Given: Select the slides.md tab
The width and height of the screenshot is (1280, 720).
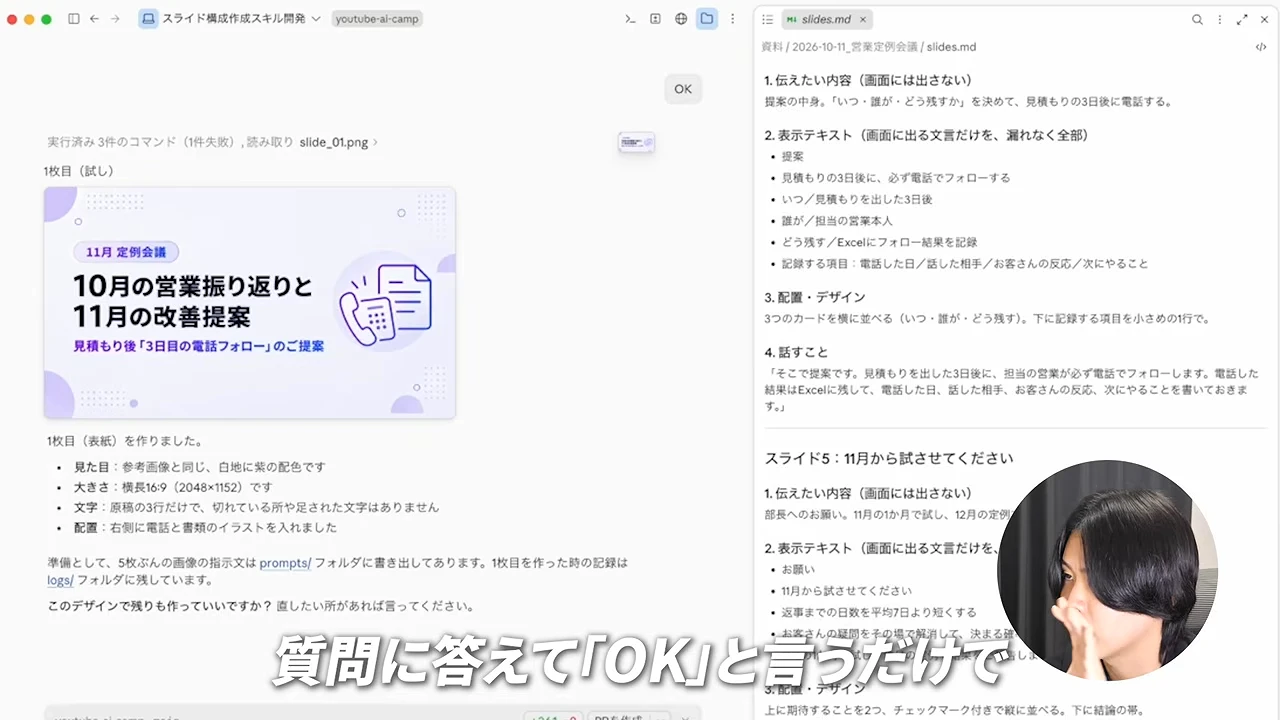Looking at the screenshot, I should [827, 19].
